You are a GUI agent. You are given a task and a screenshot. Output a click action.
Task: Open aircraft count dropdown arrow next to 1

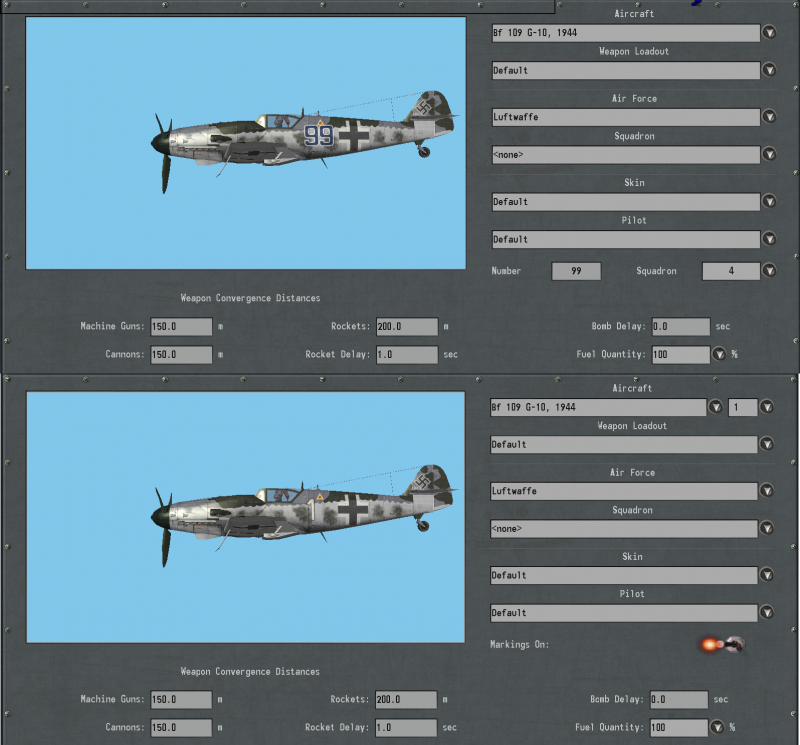tap(767, 407)
